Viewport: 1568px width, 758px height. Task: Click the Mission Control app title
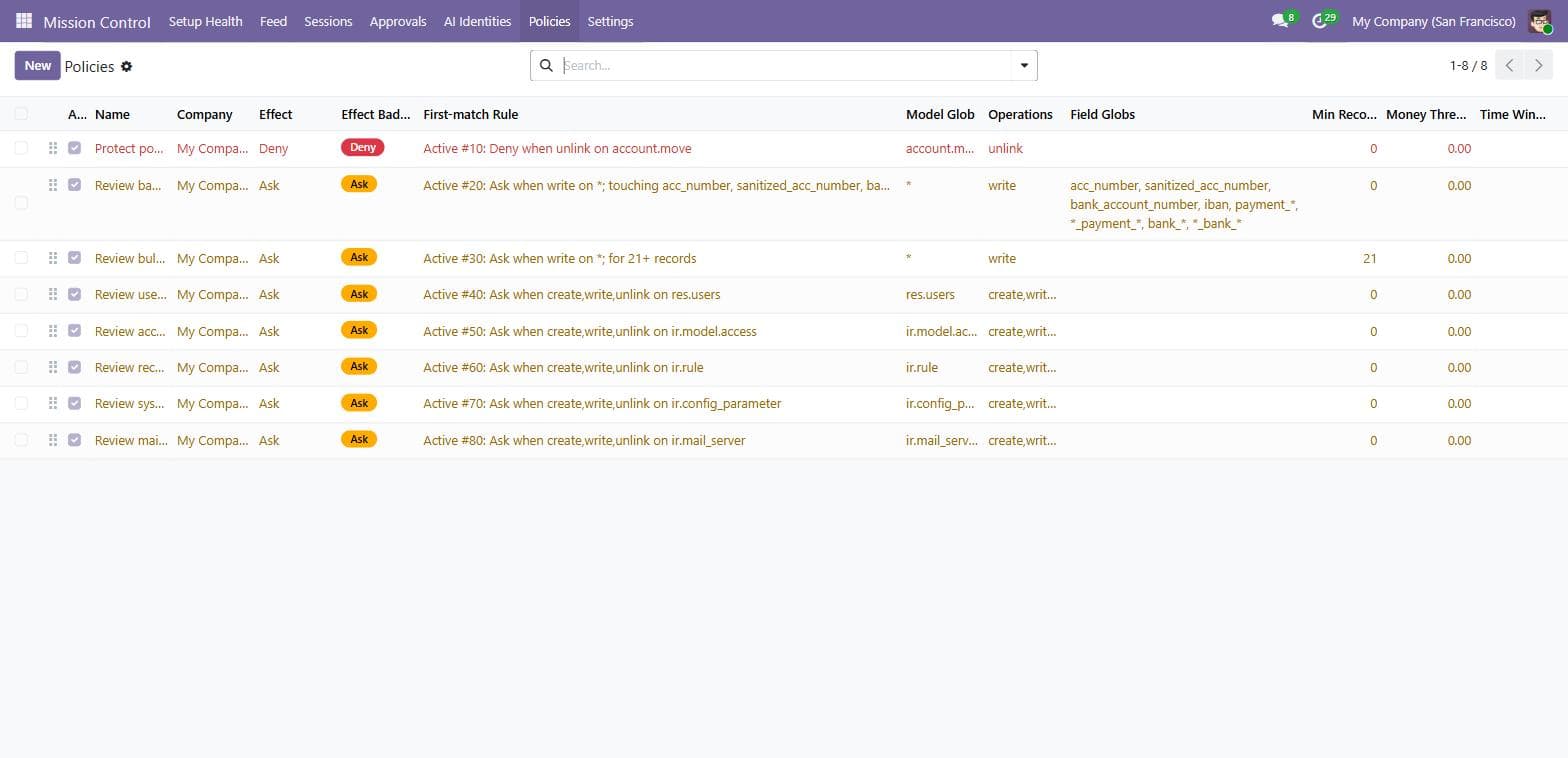[97, 22]
